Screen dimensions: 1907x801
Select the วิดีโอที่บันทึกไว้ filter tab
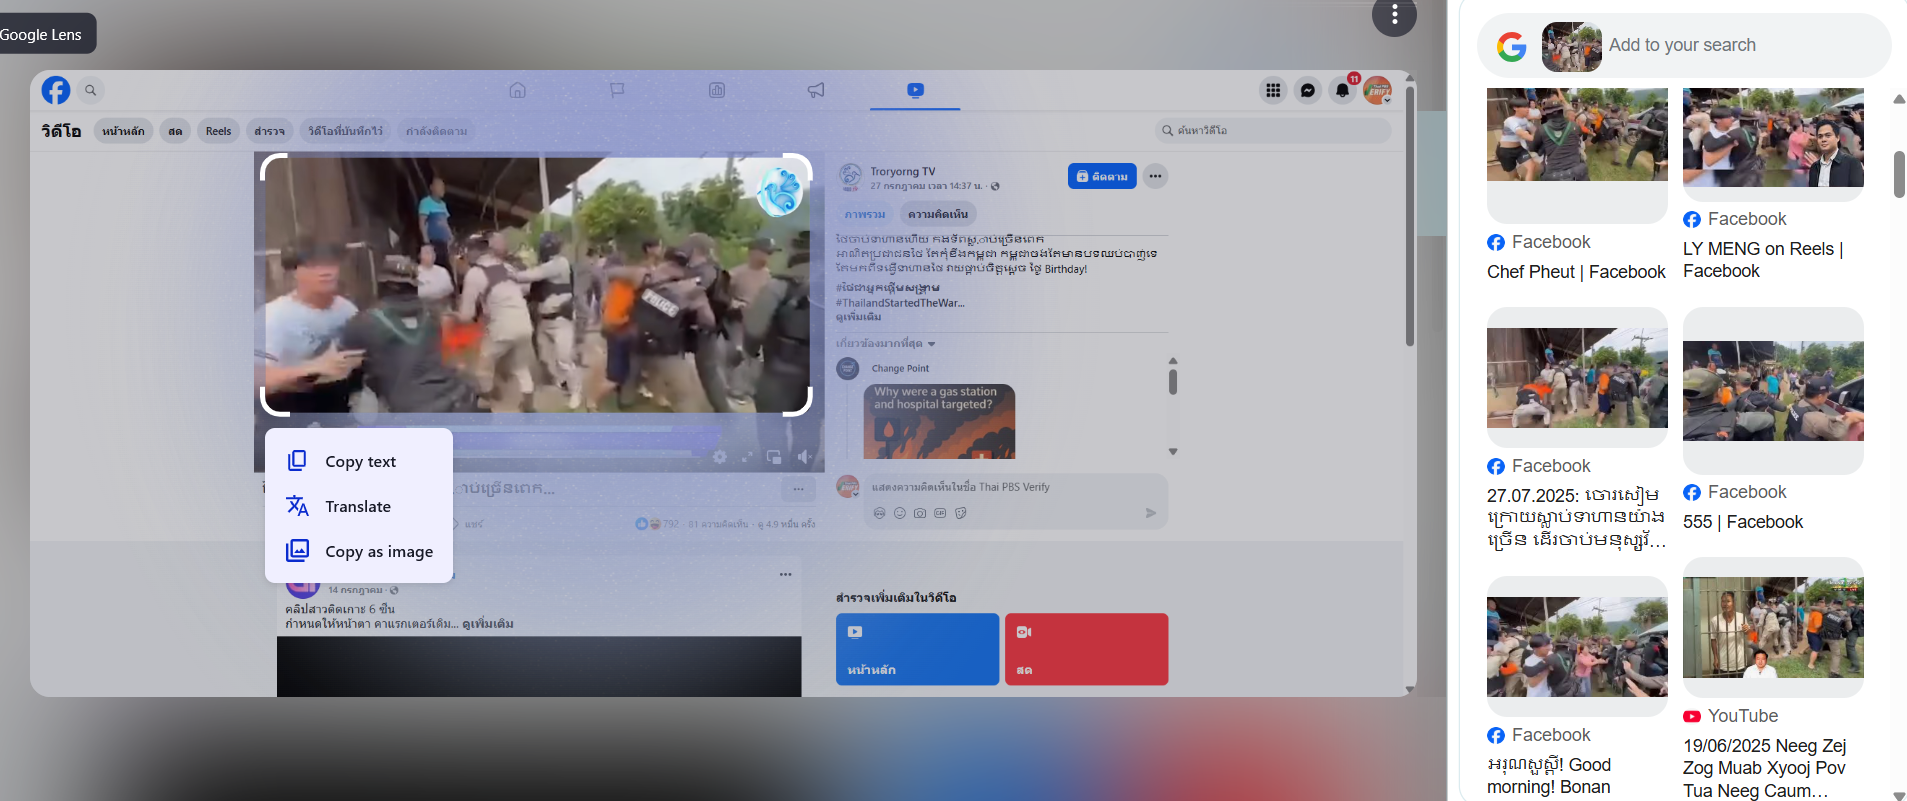345,131
